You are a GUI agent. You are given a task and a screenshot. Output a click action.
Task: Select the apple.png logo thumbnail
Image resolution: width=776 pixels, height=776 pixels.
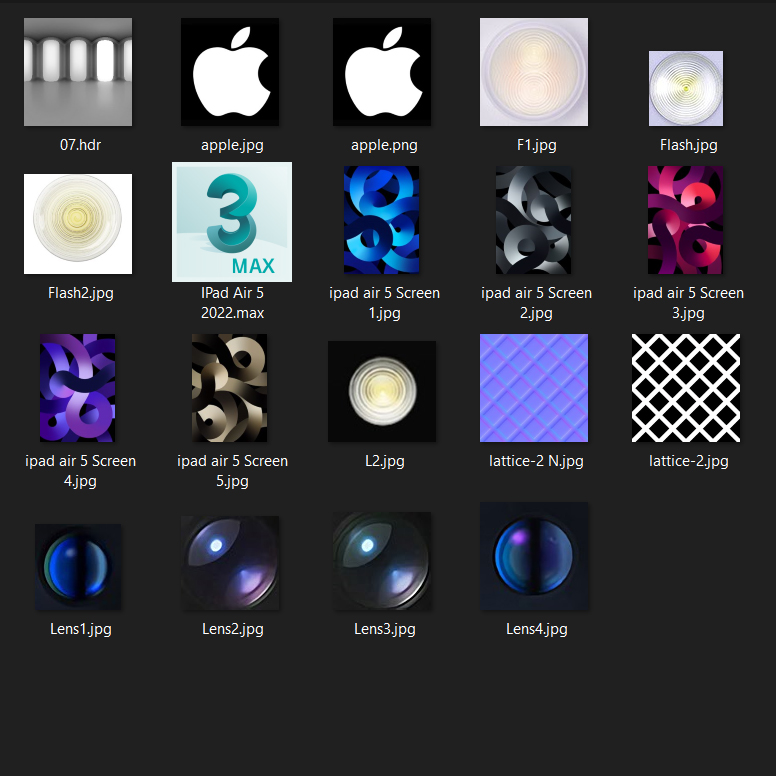[x=382, y=72]
